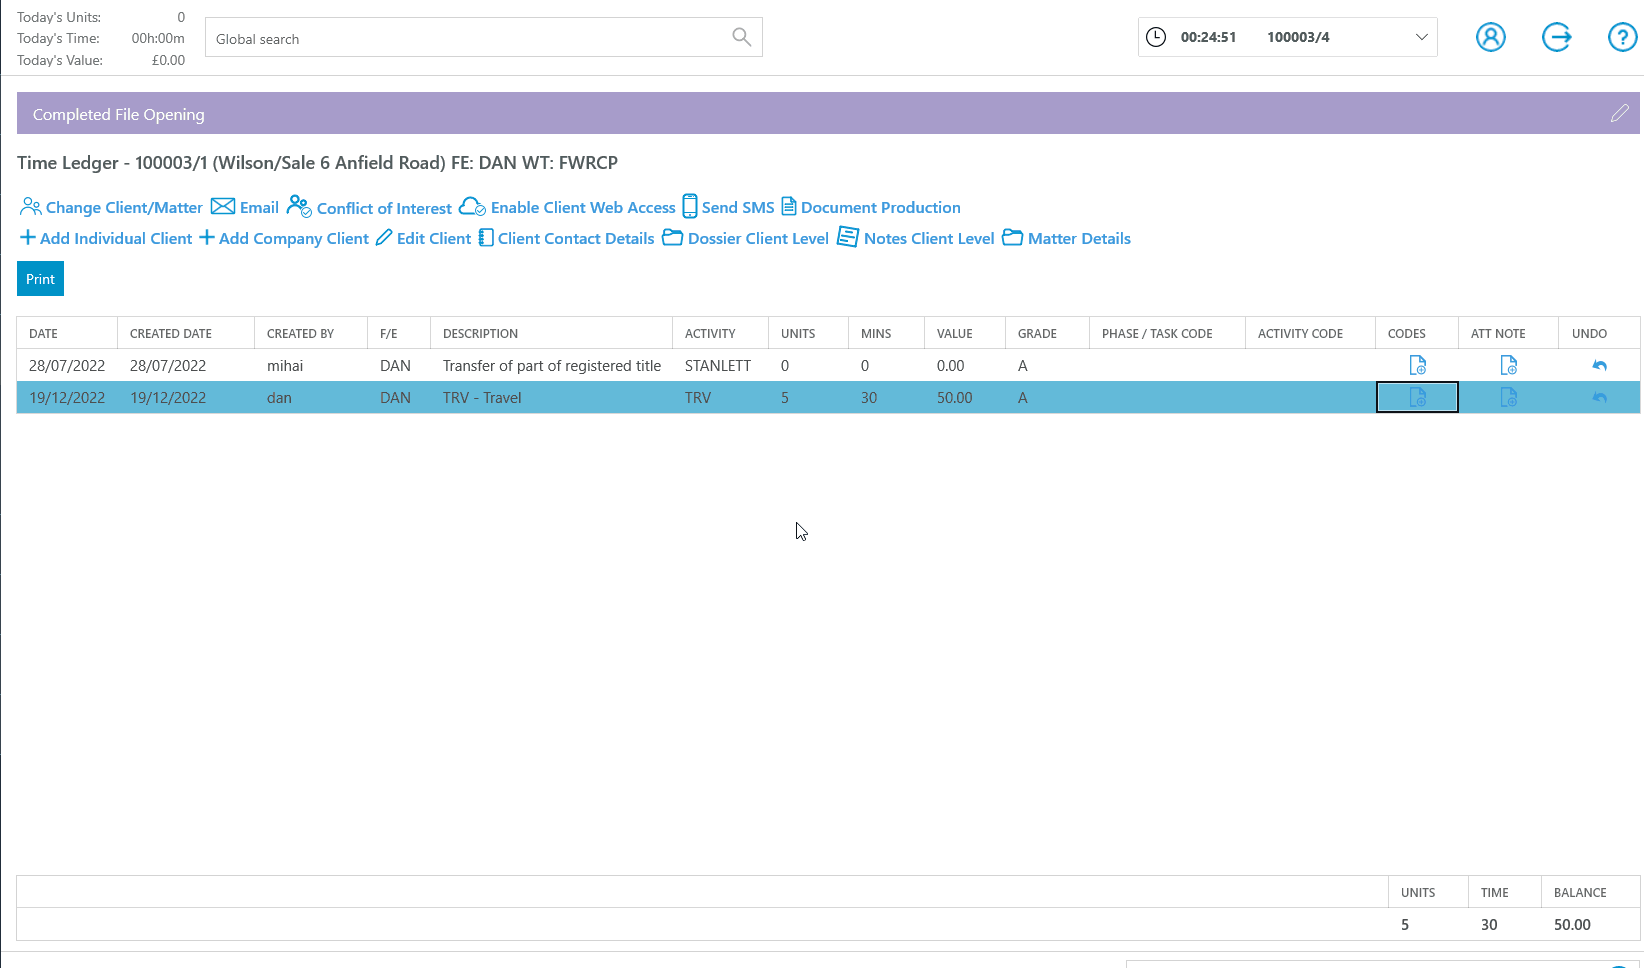The height and width of the screenshot is (968, 1644).
Task: Open Codes icon for 28/07/2022 entry
Action: [1417, 365]
